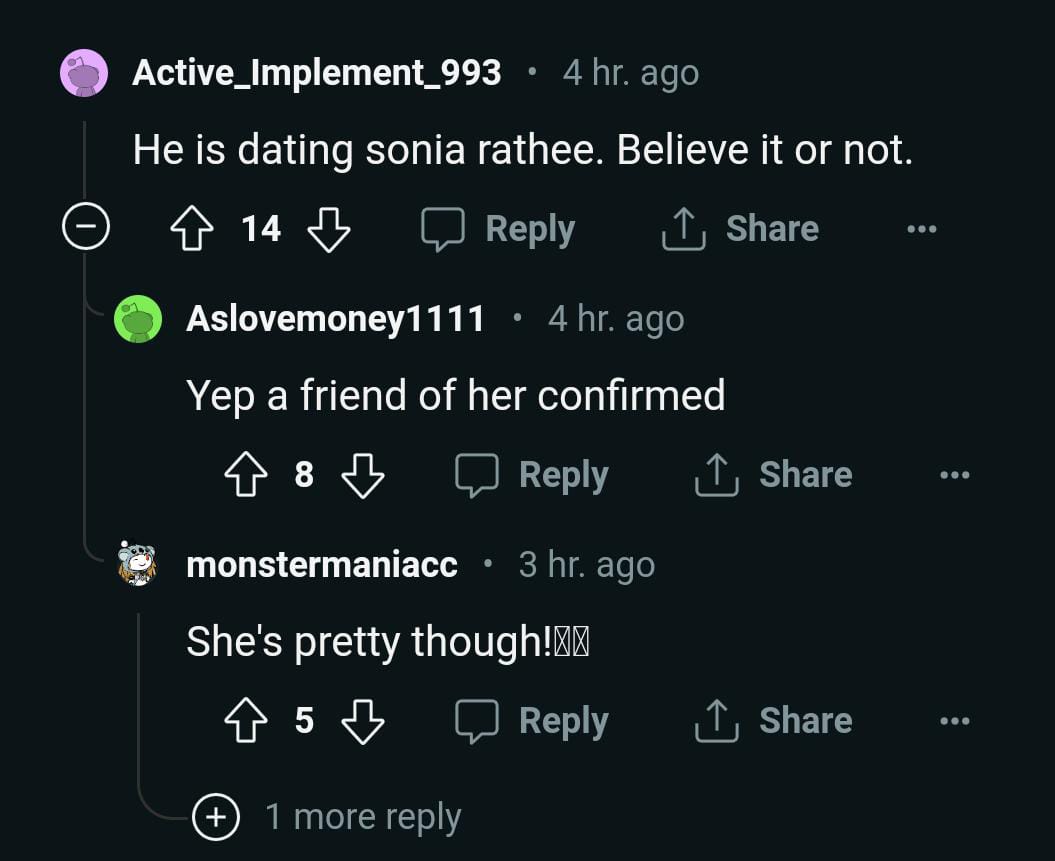The width and height of the screenshot is (1055, 861).
Task: Open overflow menu on monstermaniacc's comment
Action: tap(955, 720)
